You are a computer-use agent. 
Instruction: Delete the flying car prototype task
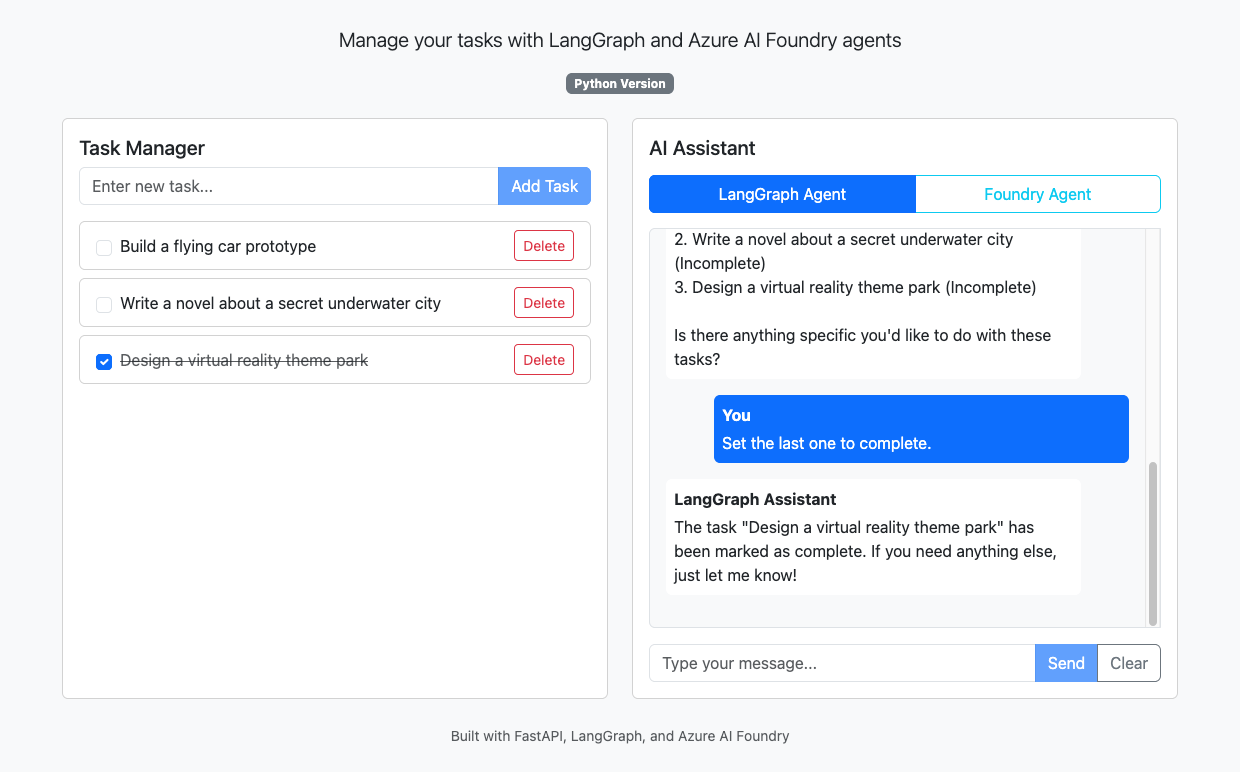click(x=544, y=246)
